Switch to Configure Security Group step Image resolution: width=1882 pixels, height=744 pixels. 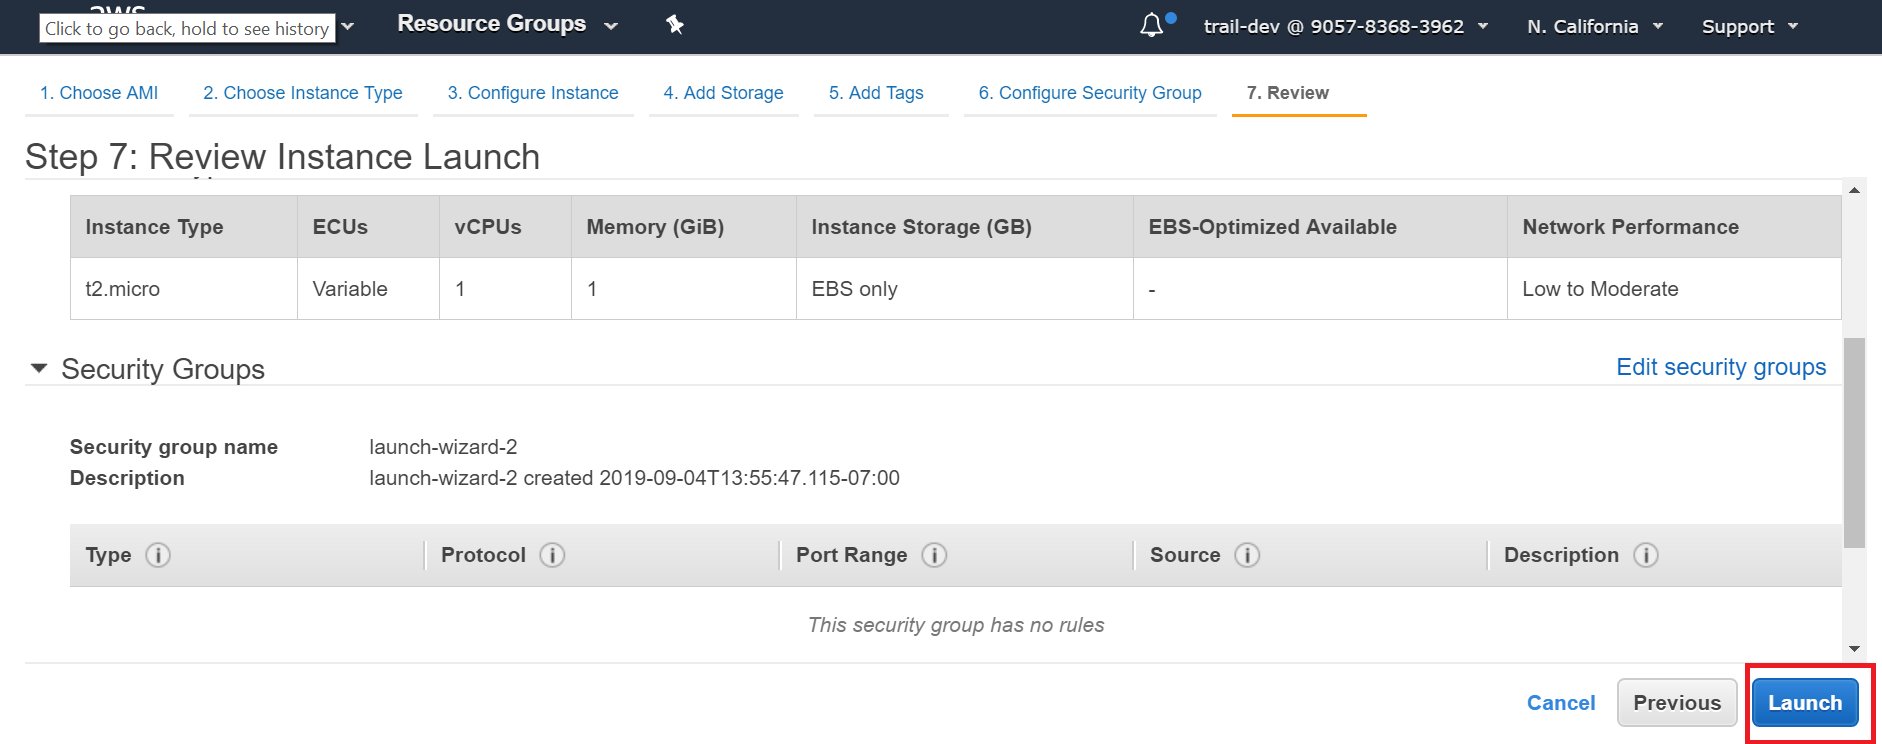tap(1089, 93)
